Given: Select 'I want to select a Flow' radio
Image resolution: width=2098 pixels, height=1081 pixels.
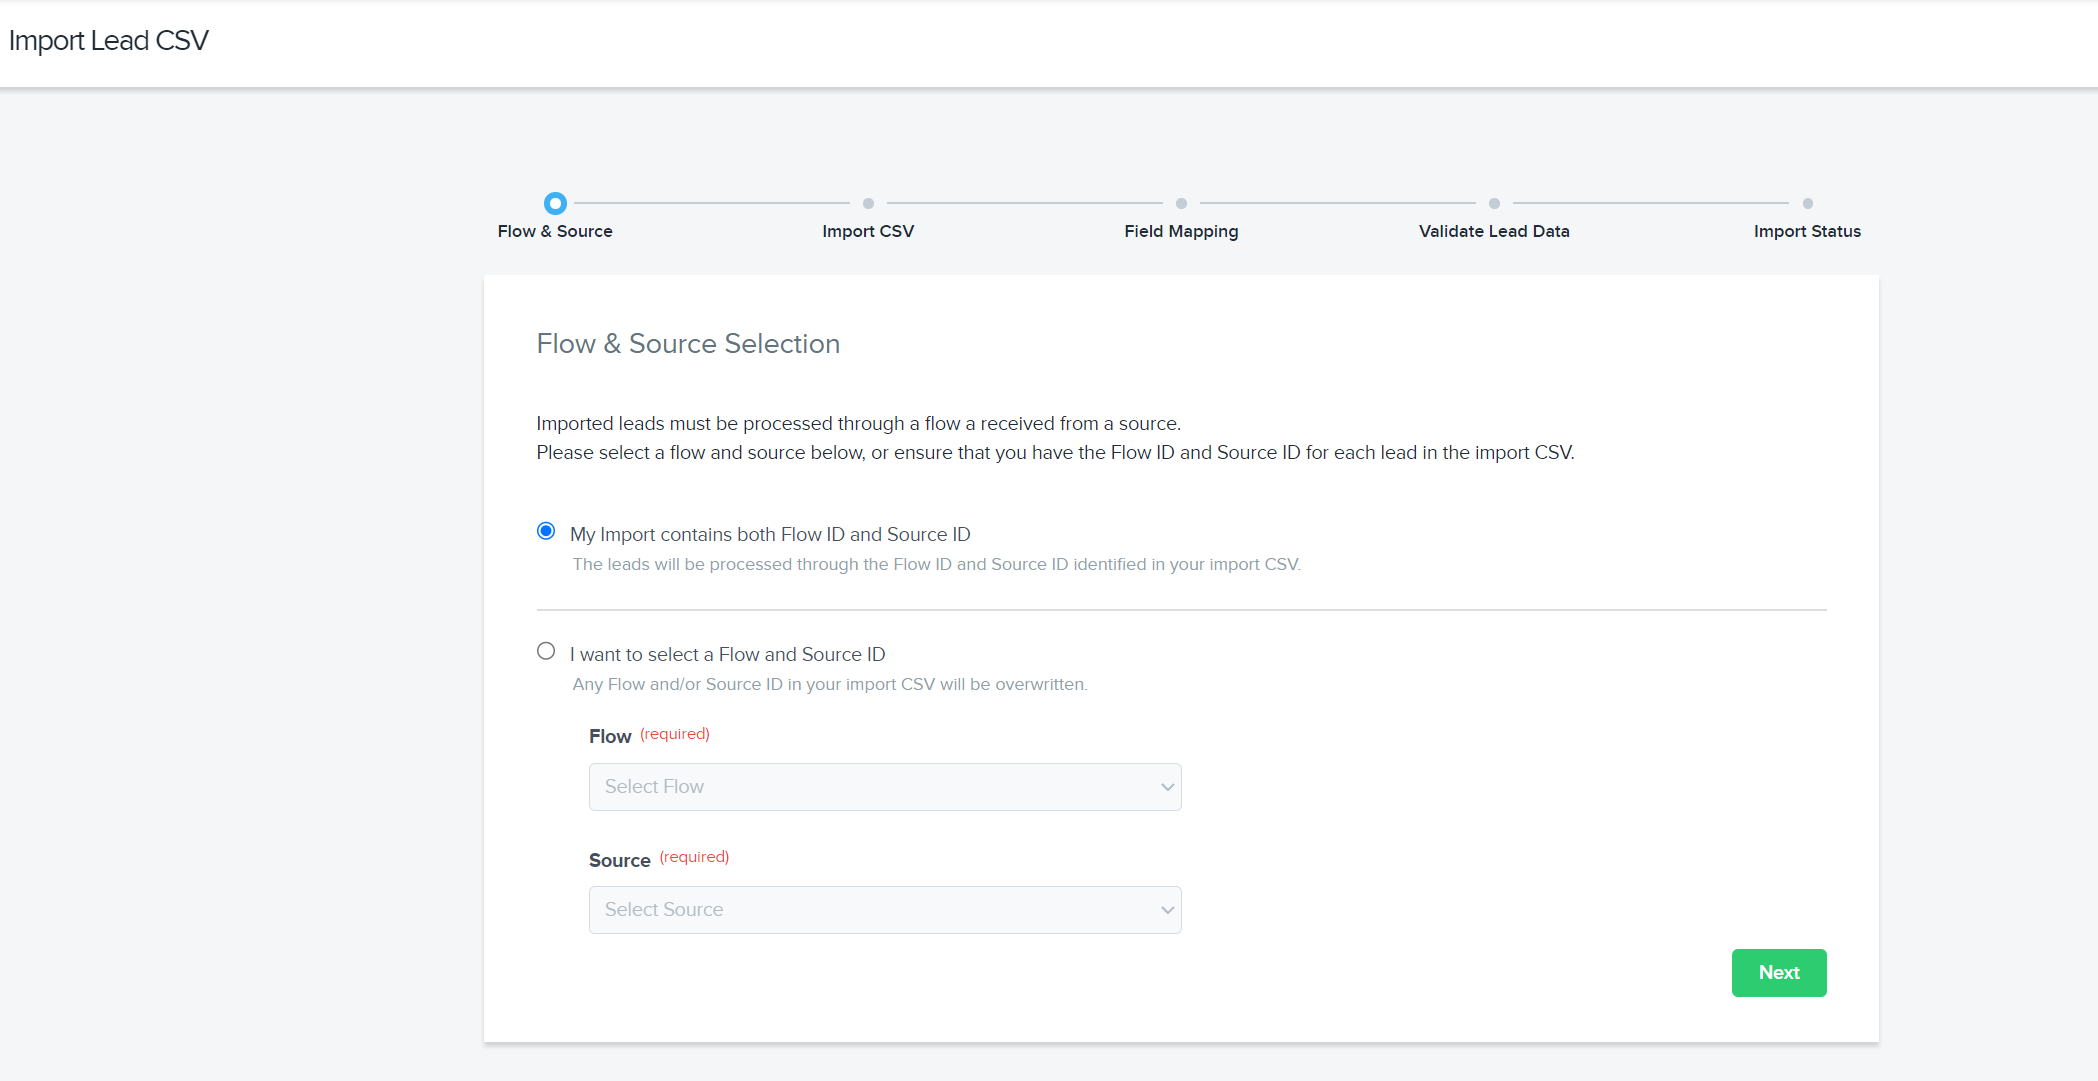Looking at the screenshot, I should pos(546,651).
